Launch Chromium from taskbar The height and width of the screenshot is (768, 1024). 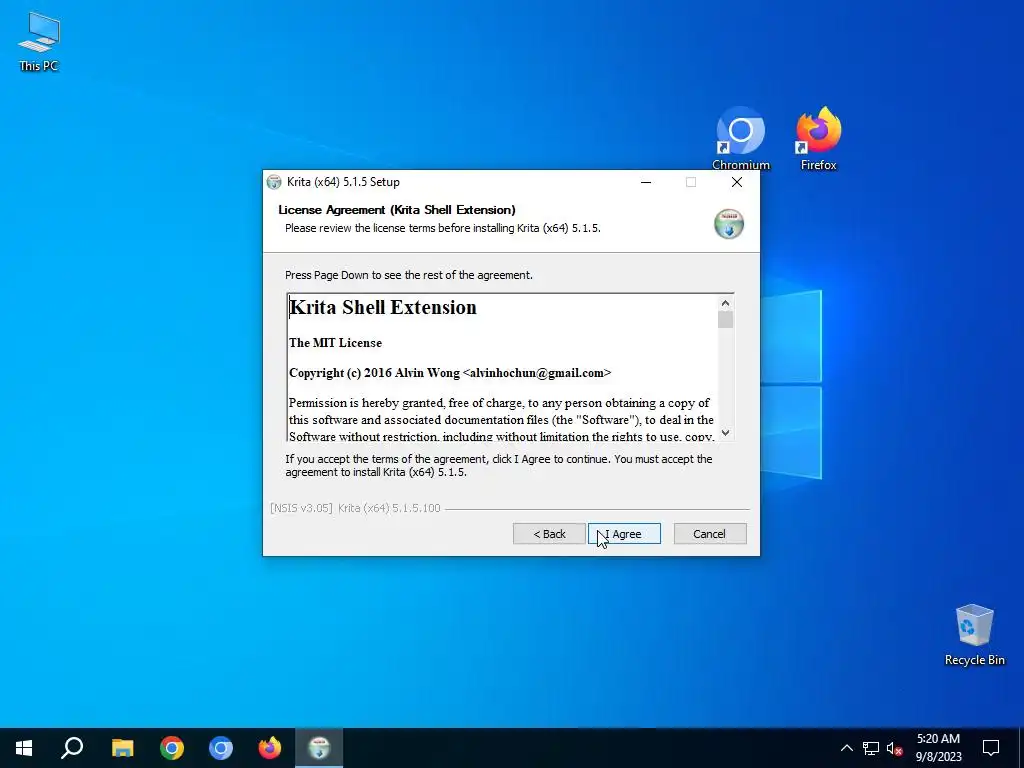tap(221, 748)
